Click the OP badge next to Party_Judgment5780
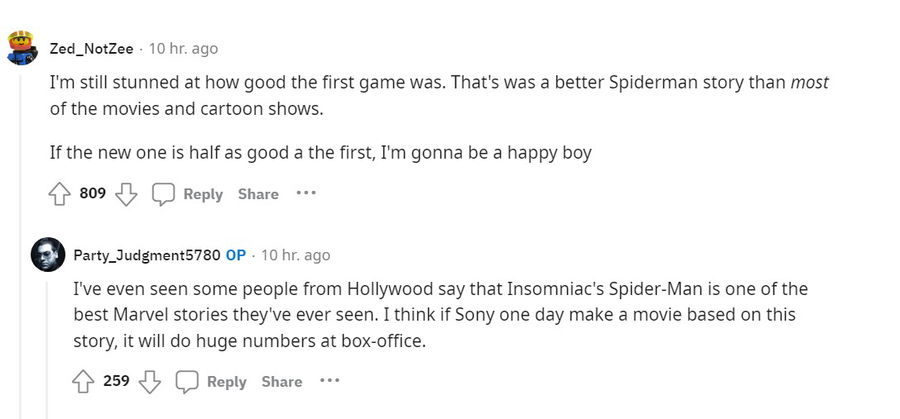Screen dimensions: 900x419 point(235,255)
